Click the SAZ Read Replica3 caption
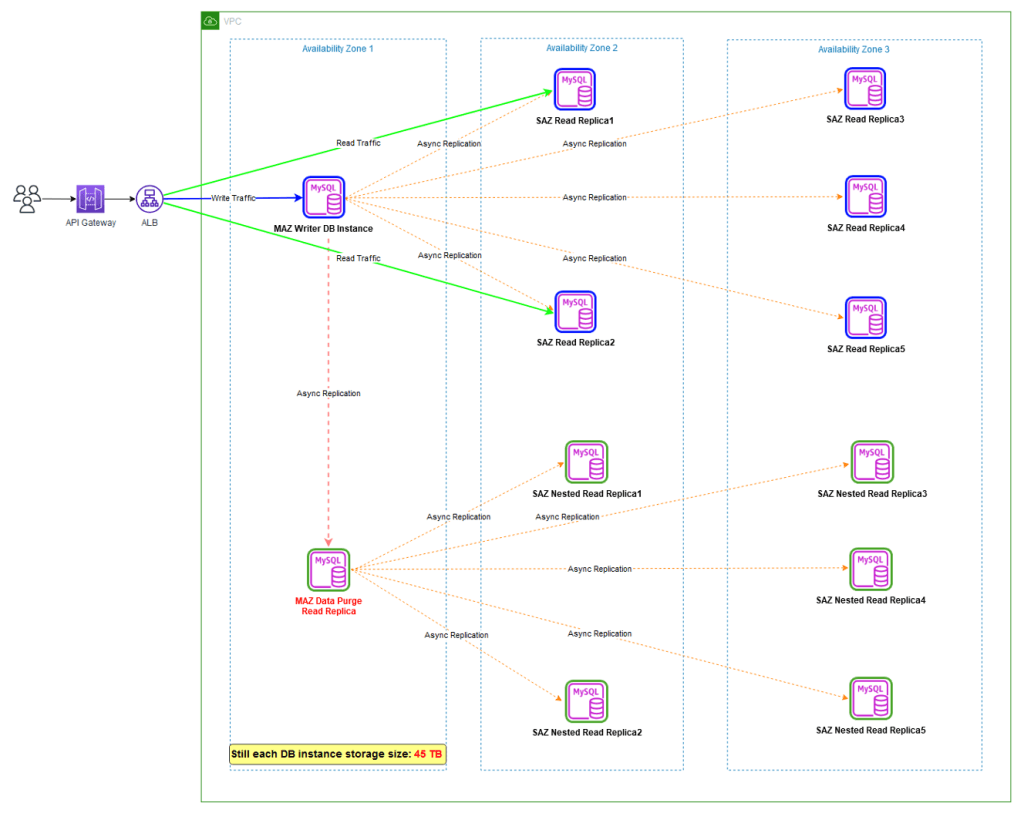 coord(865,119)
